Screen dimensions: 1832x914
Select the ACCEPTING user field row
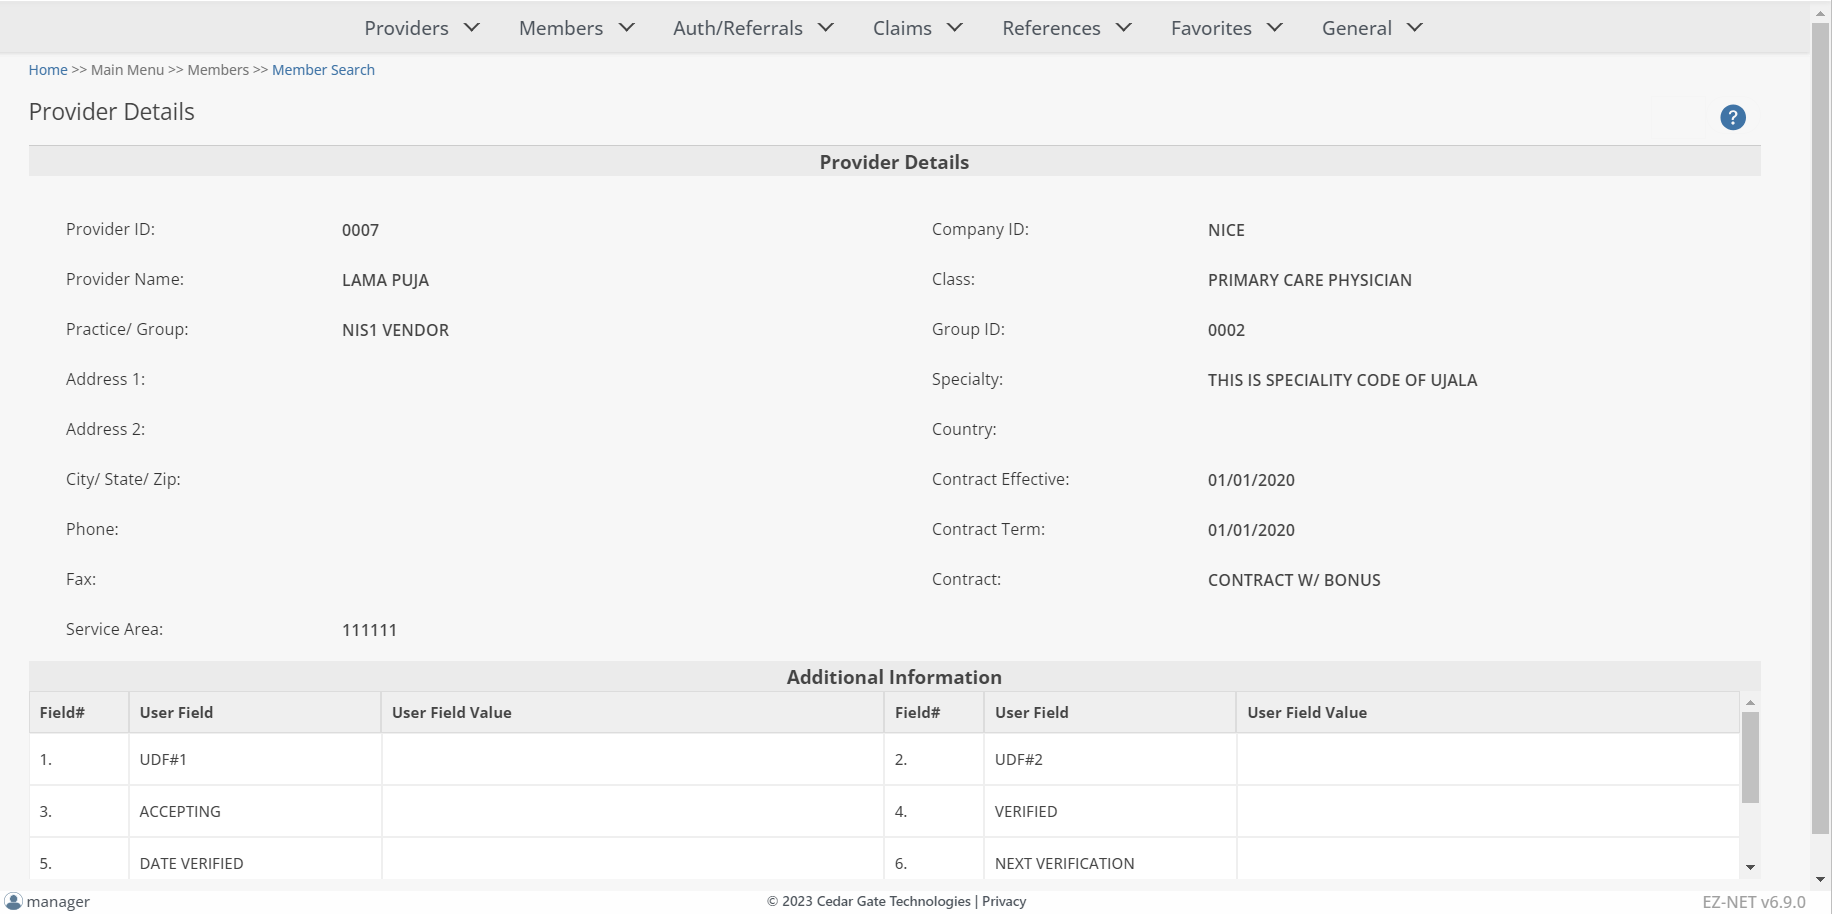tap(180, 812)
